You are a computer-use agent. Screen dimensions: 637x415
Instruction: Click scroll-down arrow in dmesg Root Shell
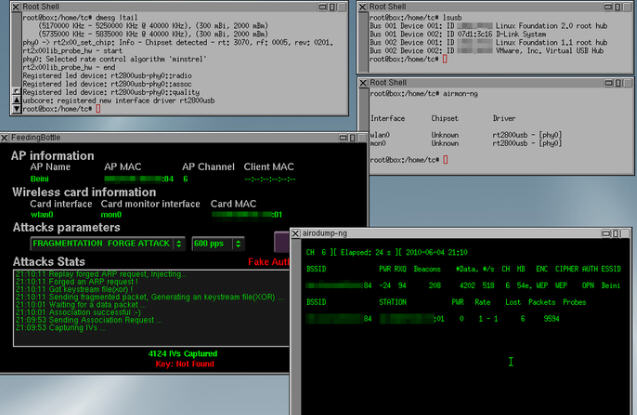[16, 108]
